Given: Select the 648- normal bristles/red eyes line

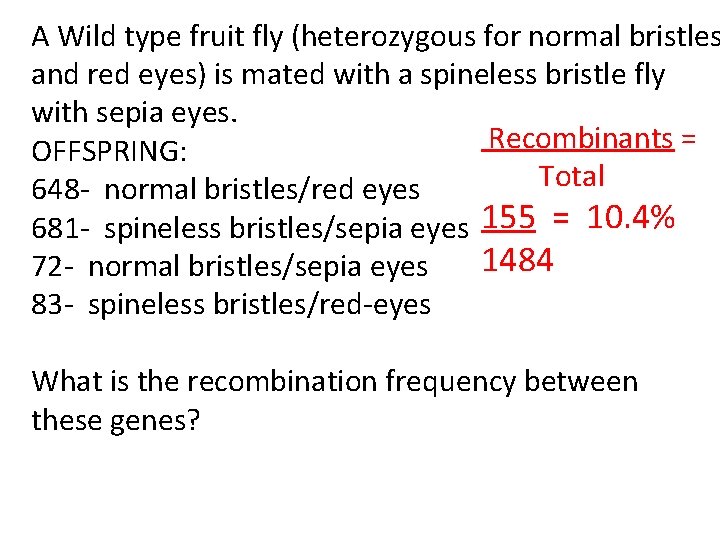Looking at the screenshot, I should [225, 189].
